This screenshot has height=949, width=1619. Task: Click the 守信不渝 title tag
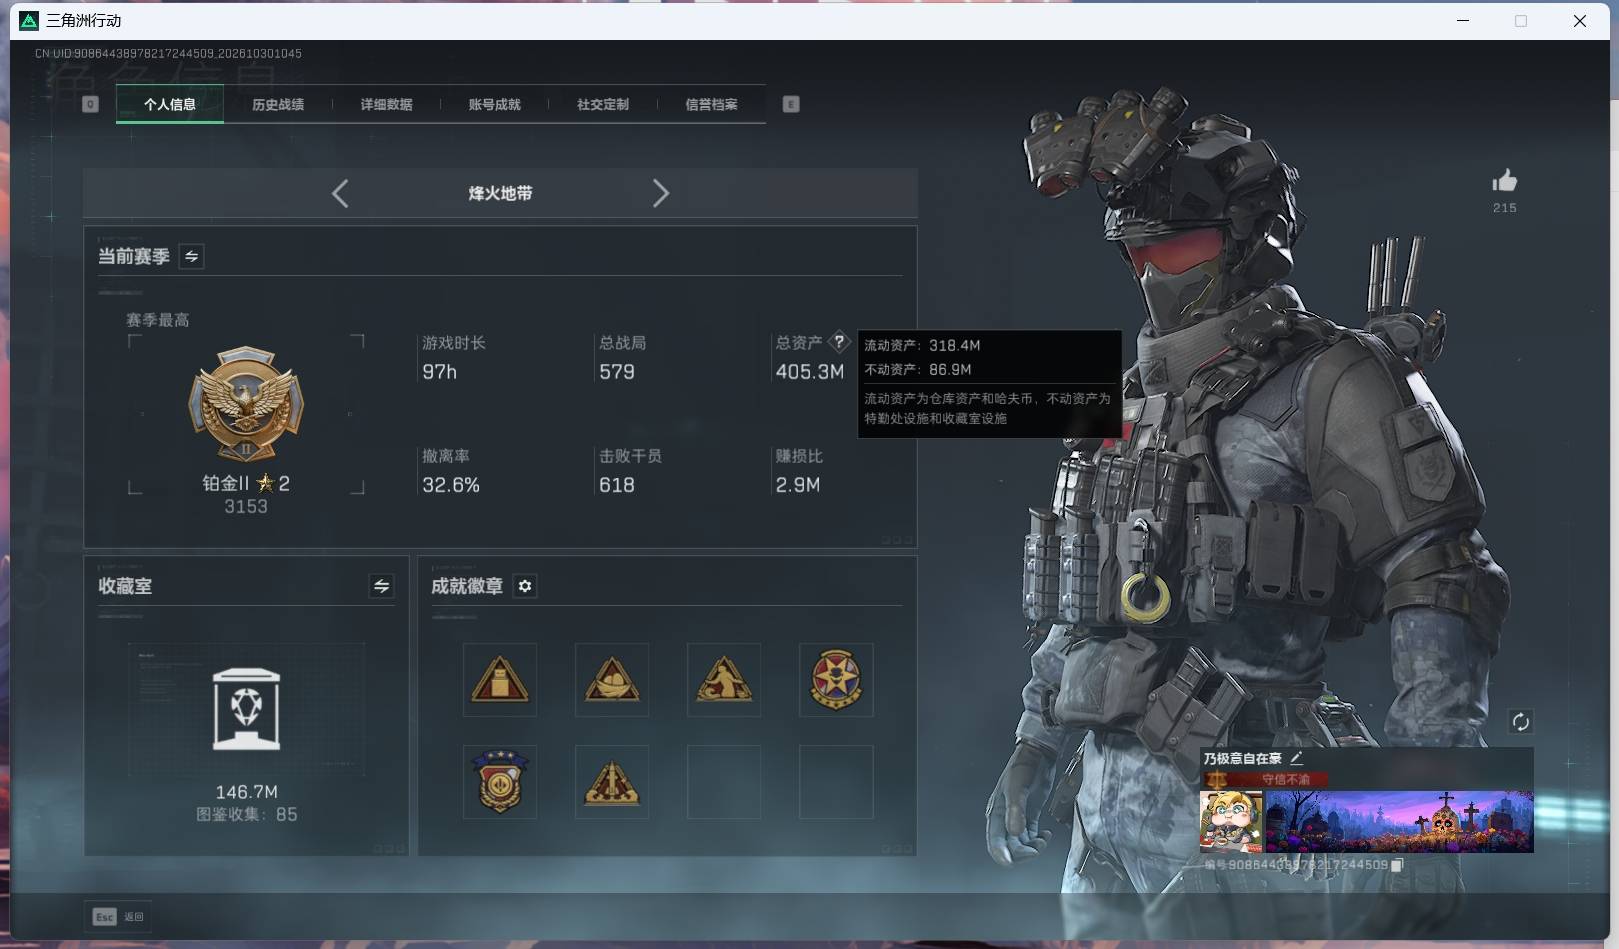tap(1285, 779)
